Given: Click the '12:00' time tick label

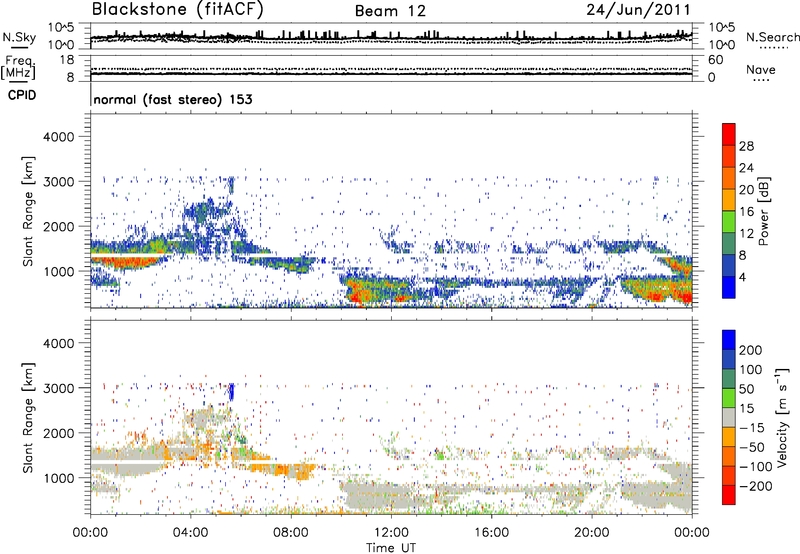Looking at the screenshot, I should [x=391, y=533].
